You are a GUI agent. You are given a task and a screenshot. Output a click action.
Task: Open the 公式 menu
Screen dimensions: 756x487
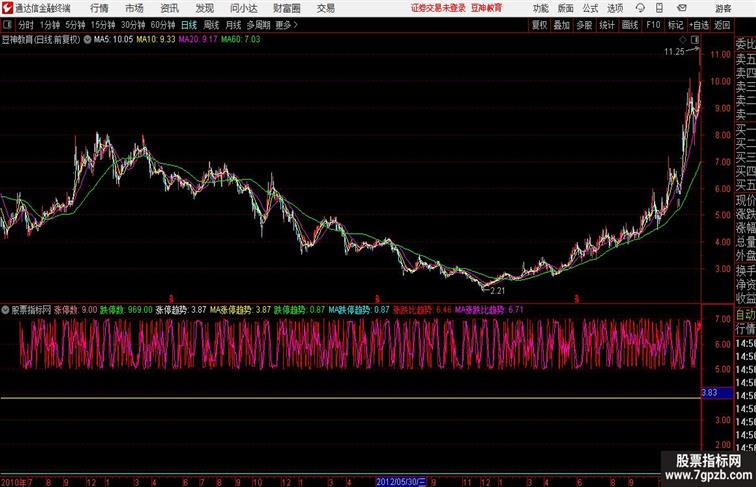590,8
